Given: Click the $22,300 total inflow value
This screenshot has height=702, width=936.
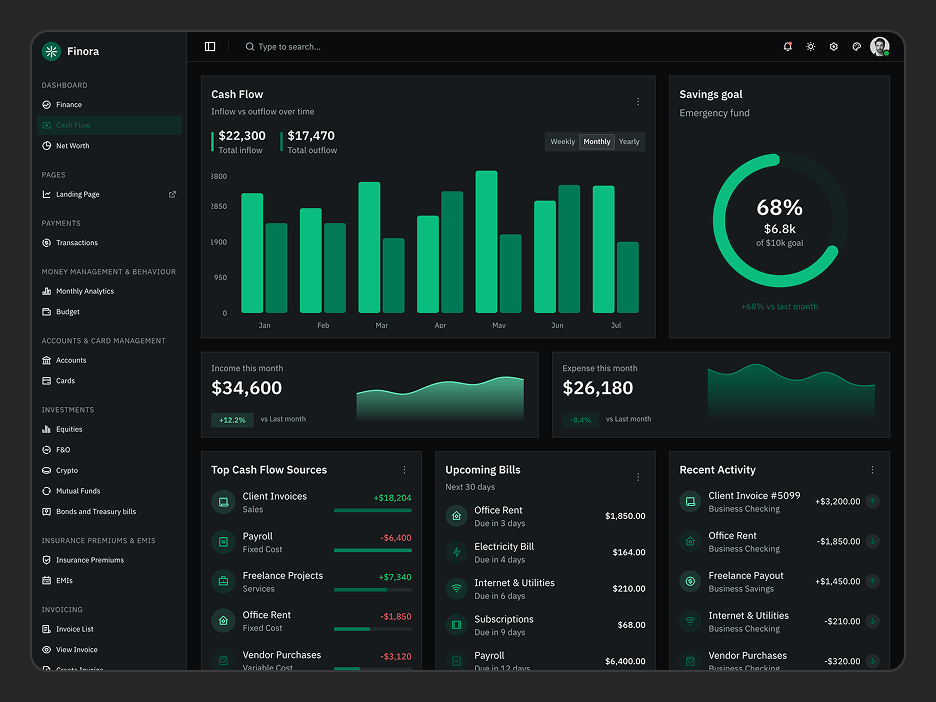Looking at the screenshot, I should tap(242, 136).
